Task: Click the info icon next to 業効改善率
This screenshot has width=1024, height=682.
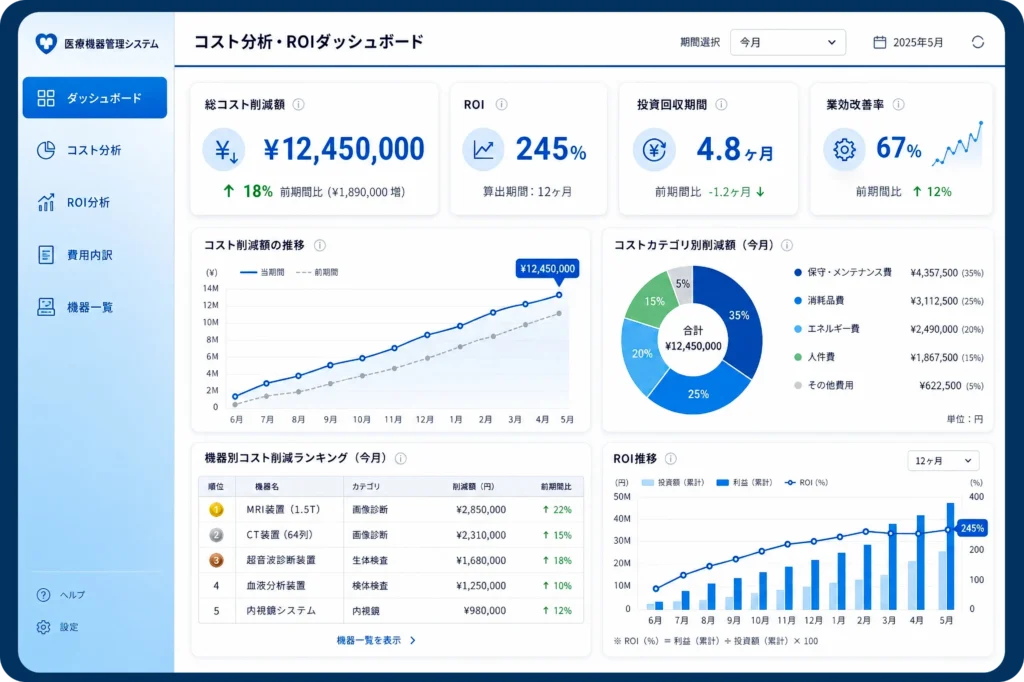Action: [x=899, y=105]
